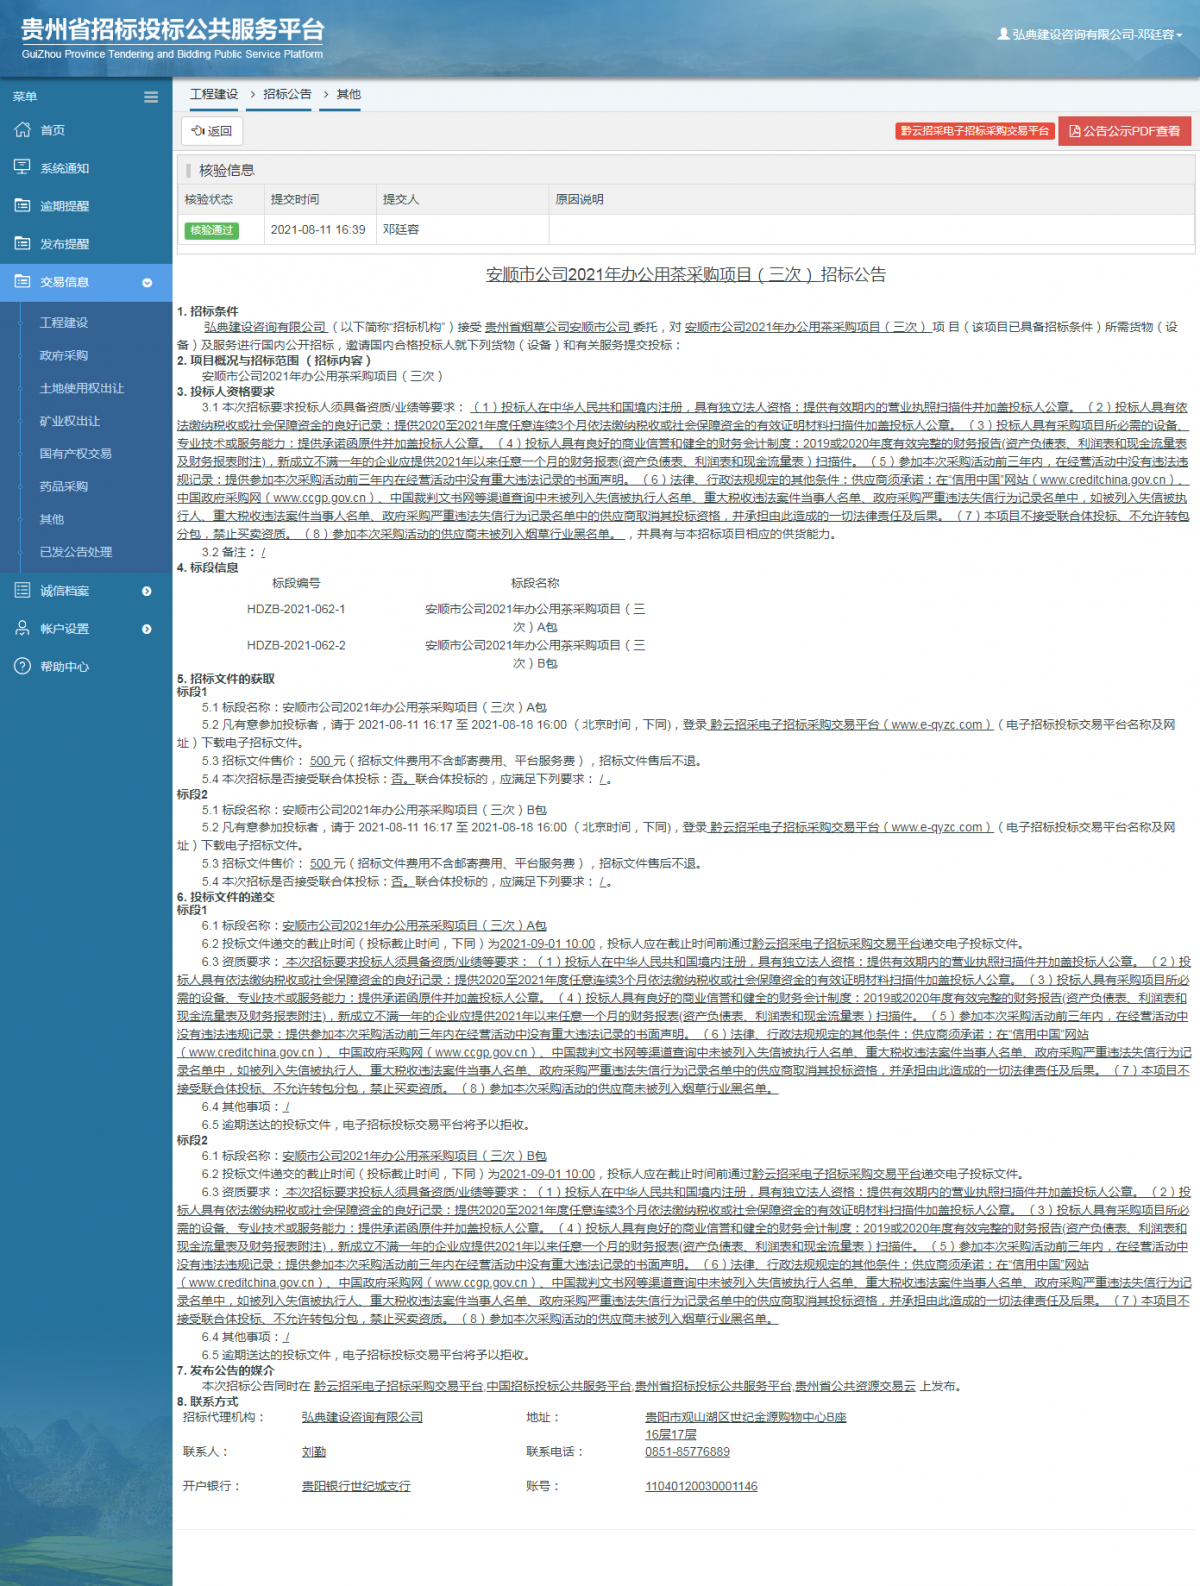The width and height of the screenshot is (1200, 1586).
Task: Select 政府采购 submenu item
Action: (x=64, y=355)
